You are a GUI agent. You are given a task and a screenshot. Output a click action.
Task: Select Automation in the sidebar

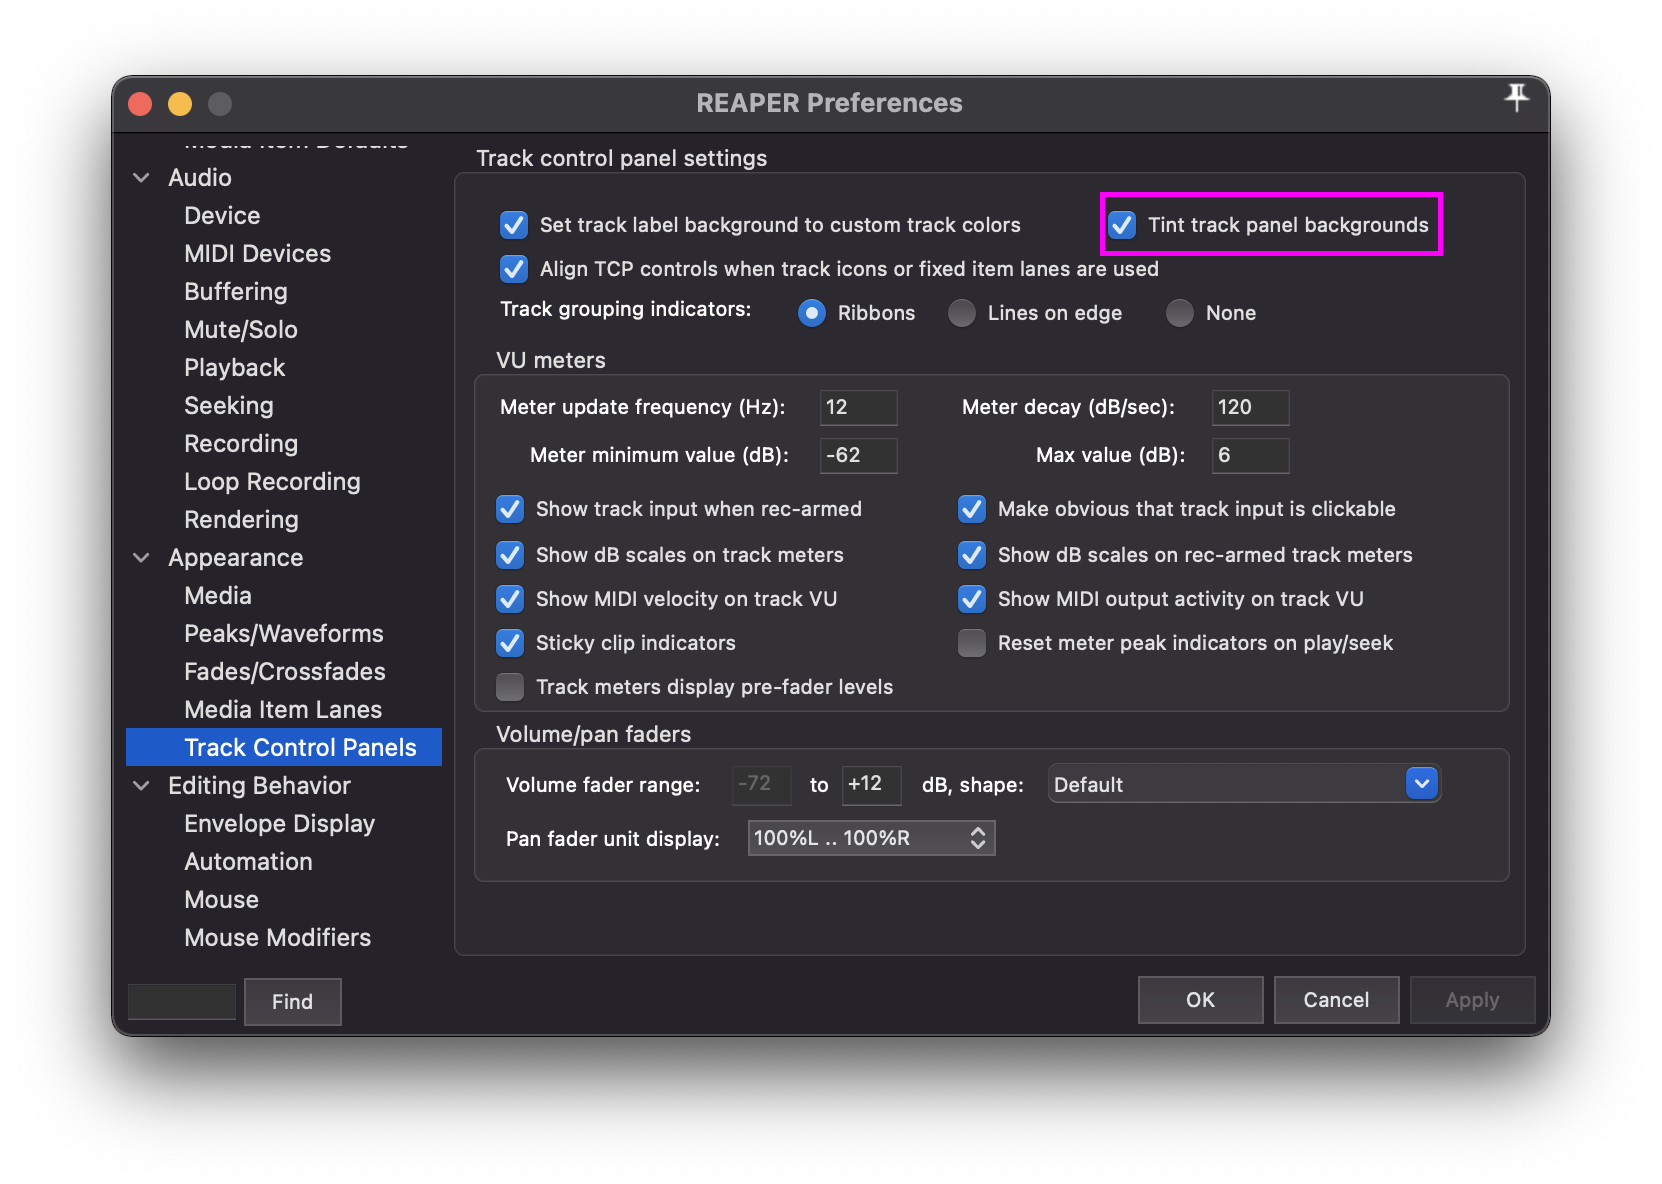click(x=248, y=862)
